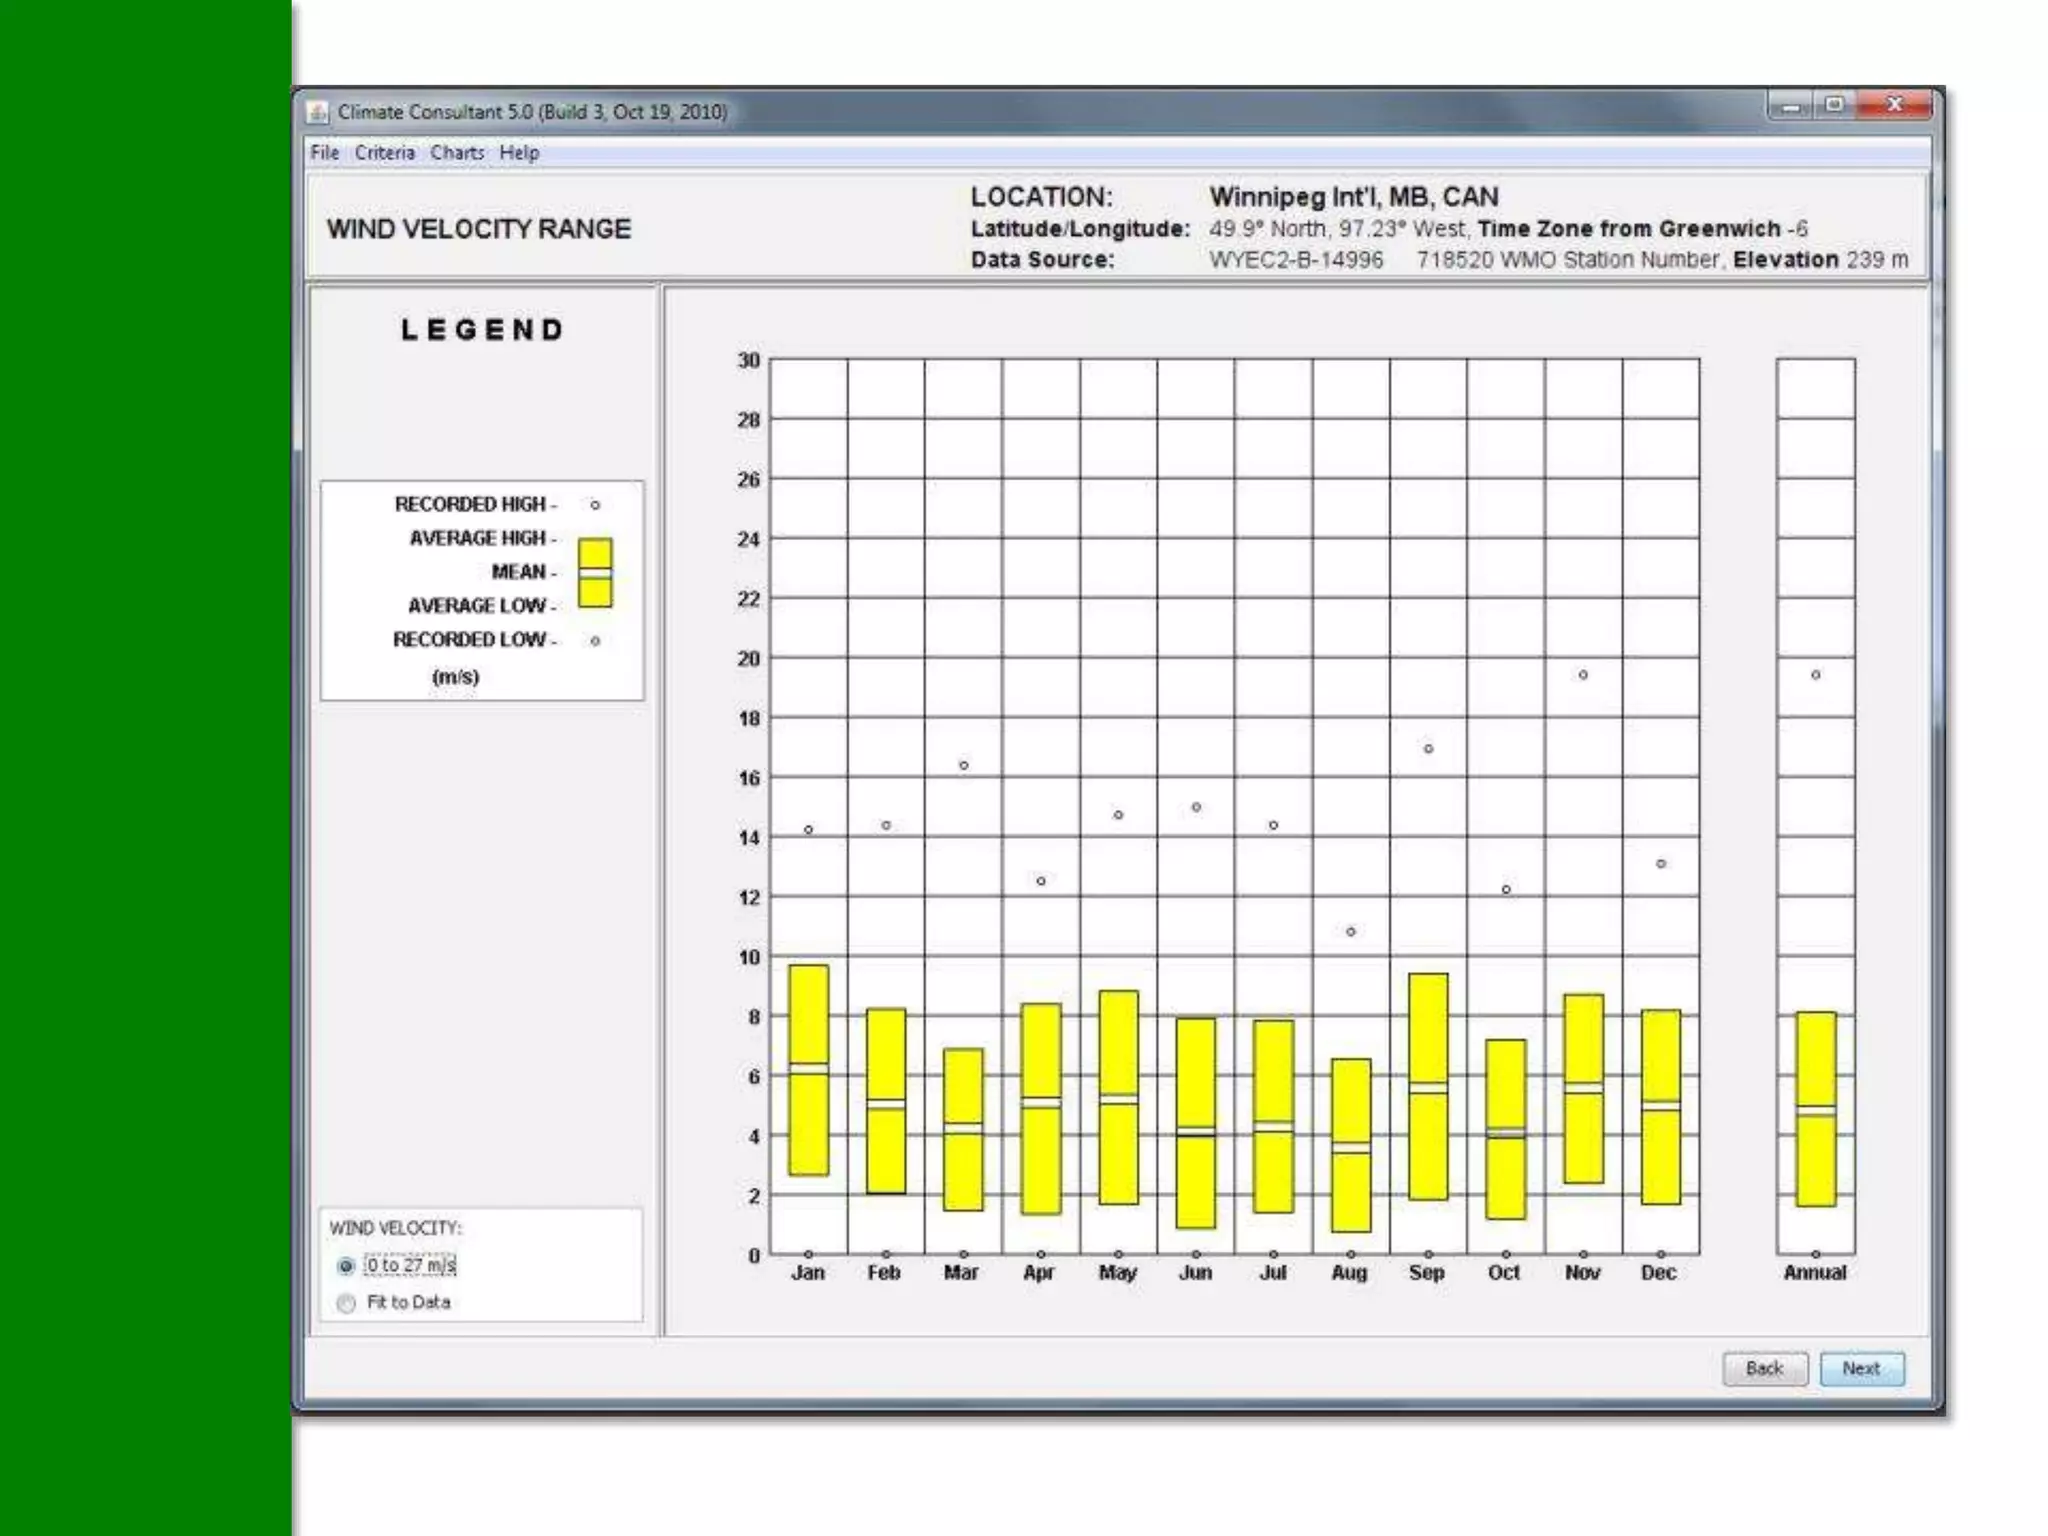
Task: Open the Criteria menu
Action: click(x=384, y=153)
